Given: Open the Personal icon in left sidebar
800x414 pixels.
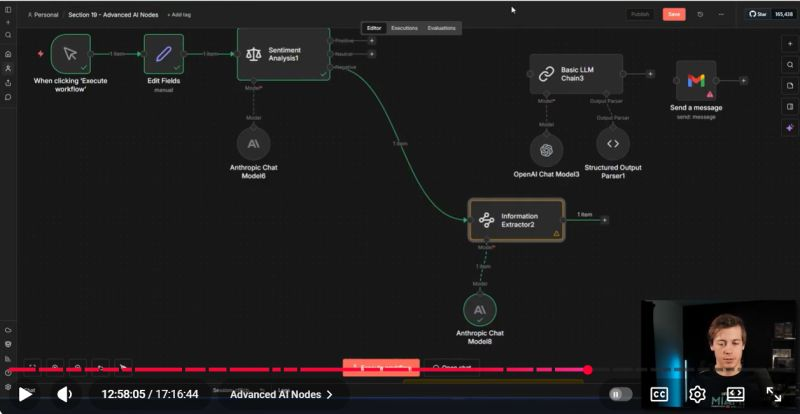Looking at the screenshot, I should pyautogui.click(x=8, y=68).
